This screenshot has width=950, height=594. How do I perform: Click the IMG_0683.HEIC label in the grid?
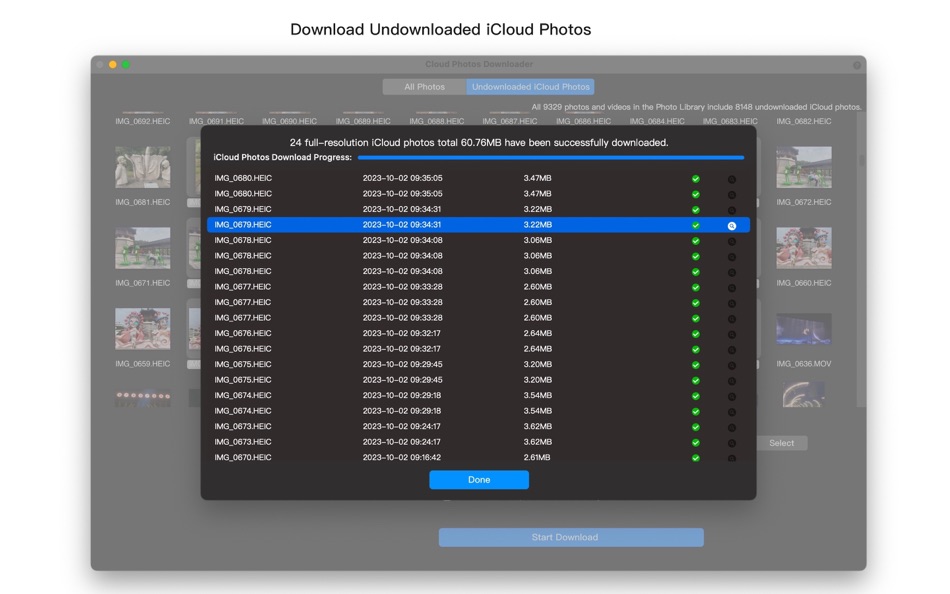tap(730, 121)
